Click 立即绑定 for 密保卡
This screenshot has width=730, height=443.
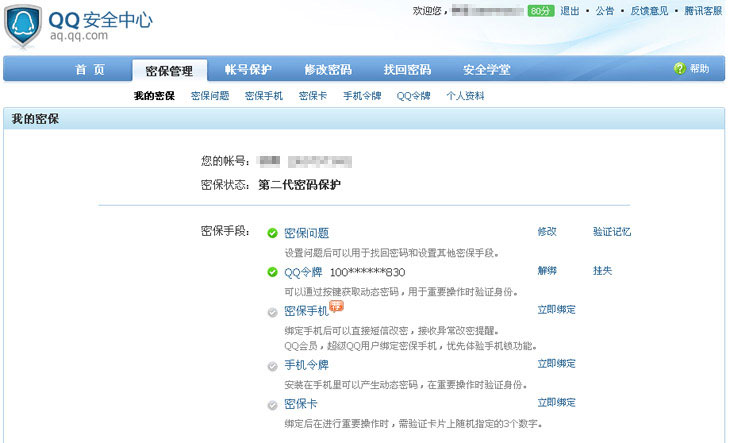pos(556,403)
